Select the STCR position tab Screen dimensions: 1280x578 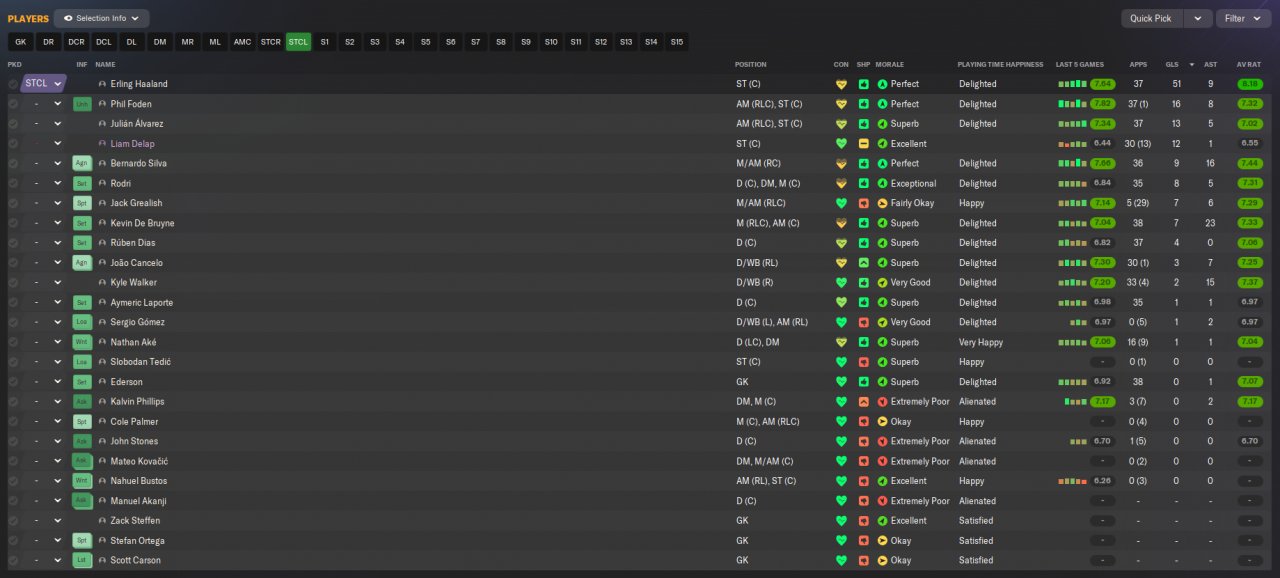[x=270, y=42]
